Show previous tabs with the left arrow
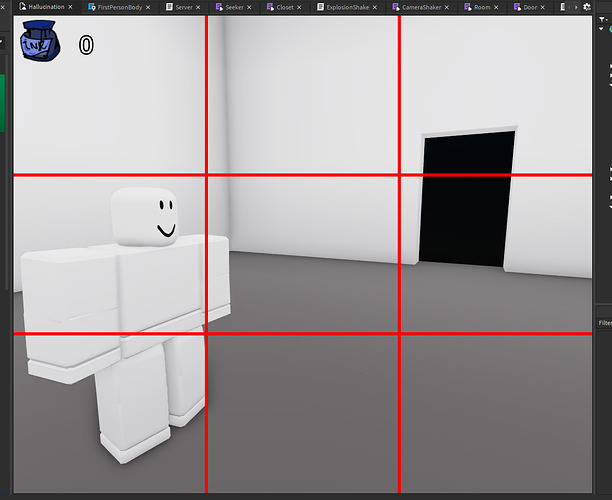Screen dimensions: 612x500 pyautogui.click(x=569, y=7)
